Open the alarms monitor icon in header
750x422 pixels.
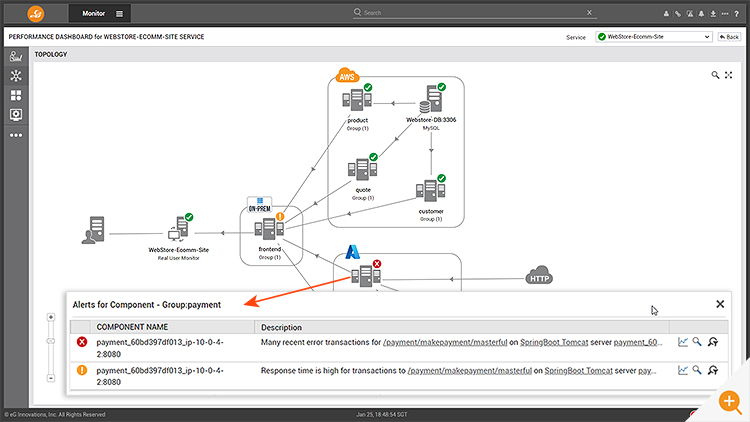pos(690,14)
